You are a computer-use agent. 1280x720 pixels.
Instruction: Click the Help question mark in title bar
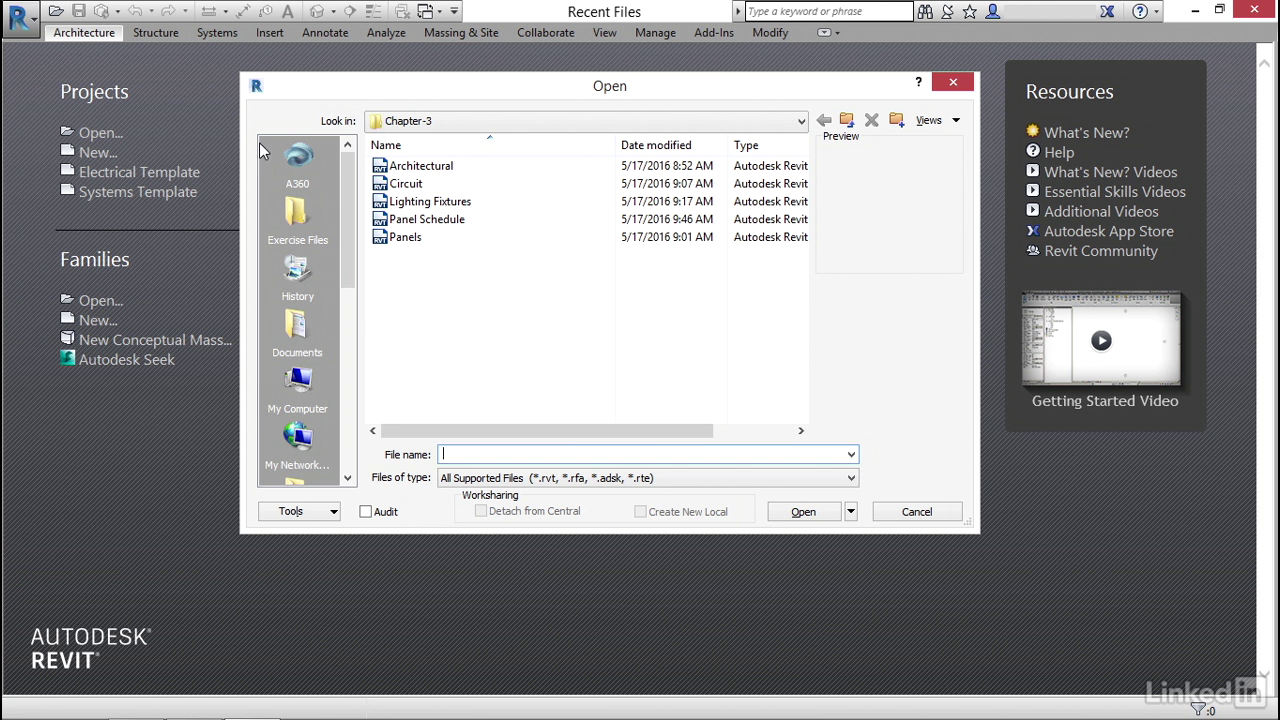pos(1140,12)
